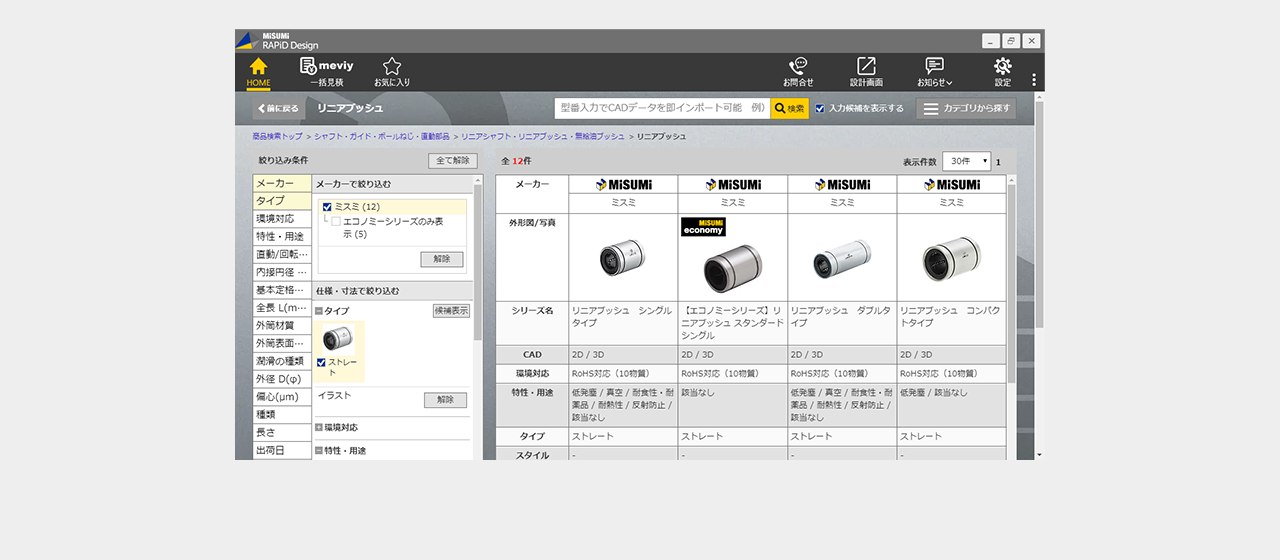Click the results table vertical scrollbar

pos(1010,280)
